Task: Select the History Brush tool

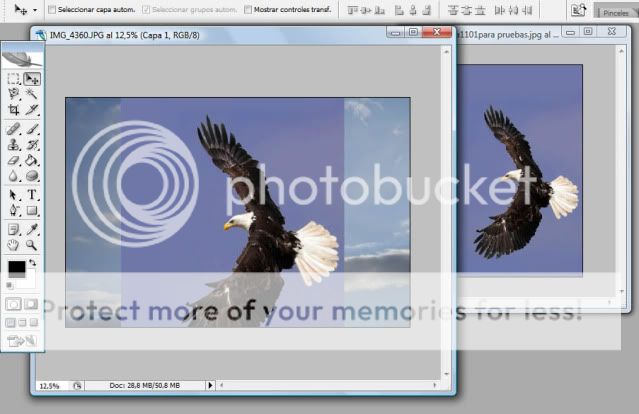Action: click(x=32, y=145)
